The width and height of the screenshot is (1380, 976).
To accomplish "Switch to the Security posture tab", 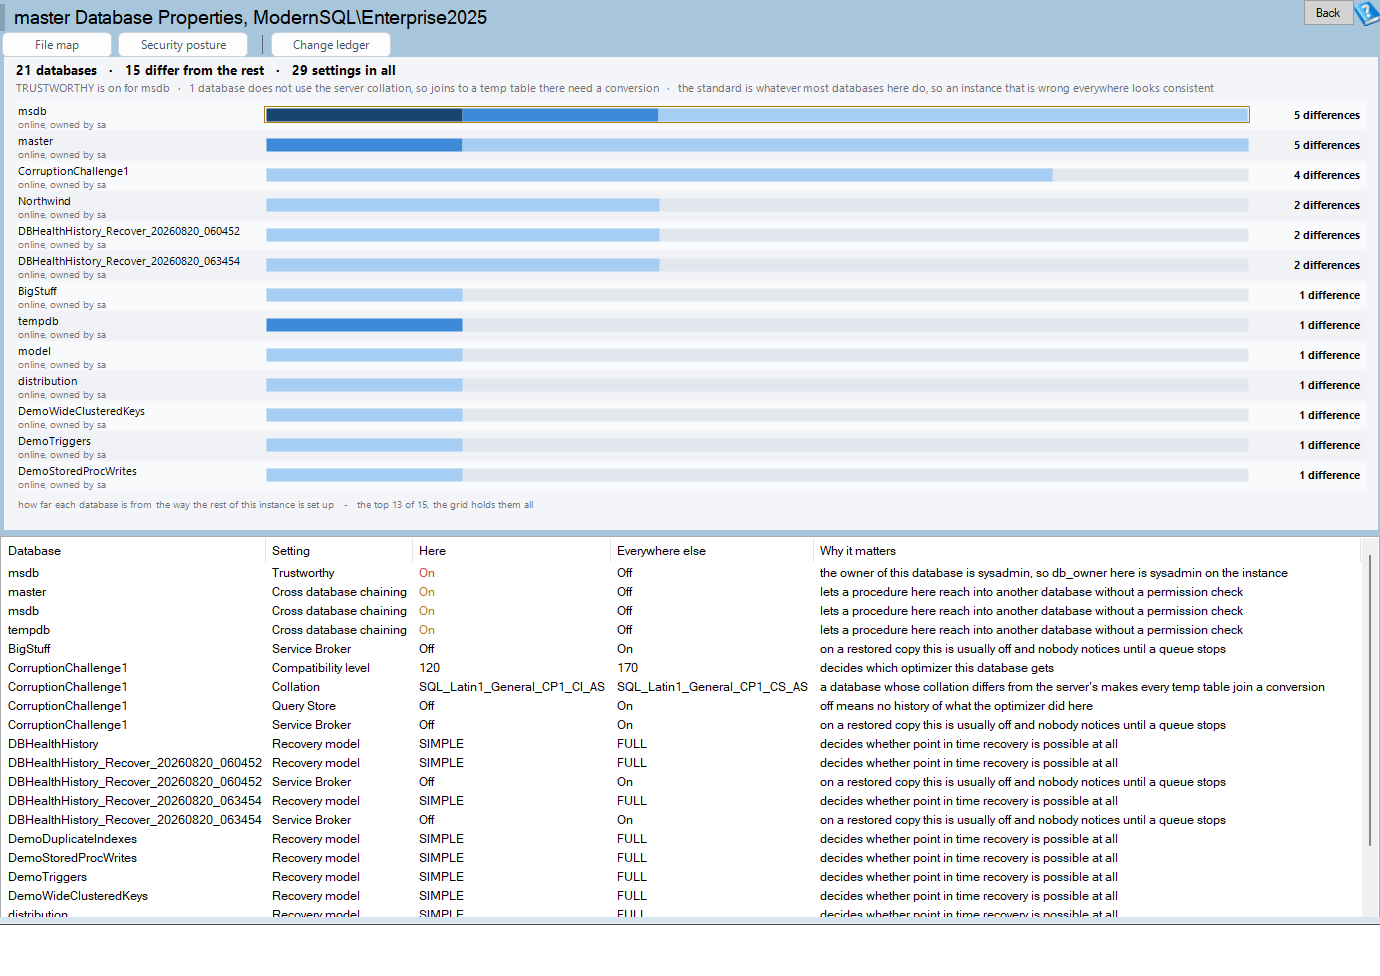I will 183,45.
